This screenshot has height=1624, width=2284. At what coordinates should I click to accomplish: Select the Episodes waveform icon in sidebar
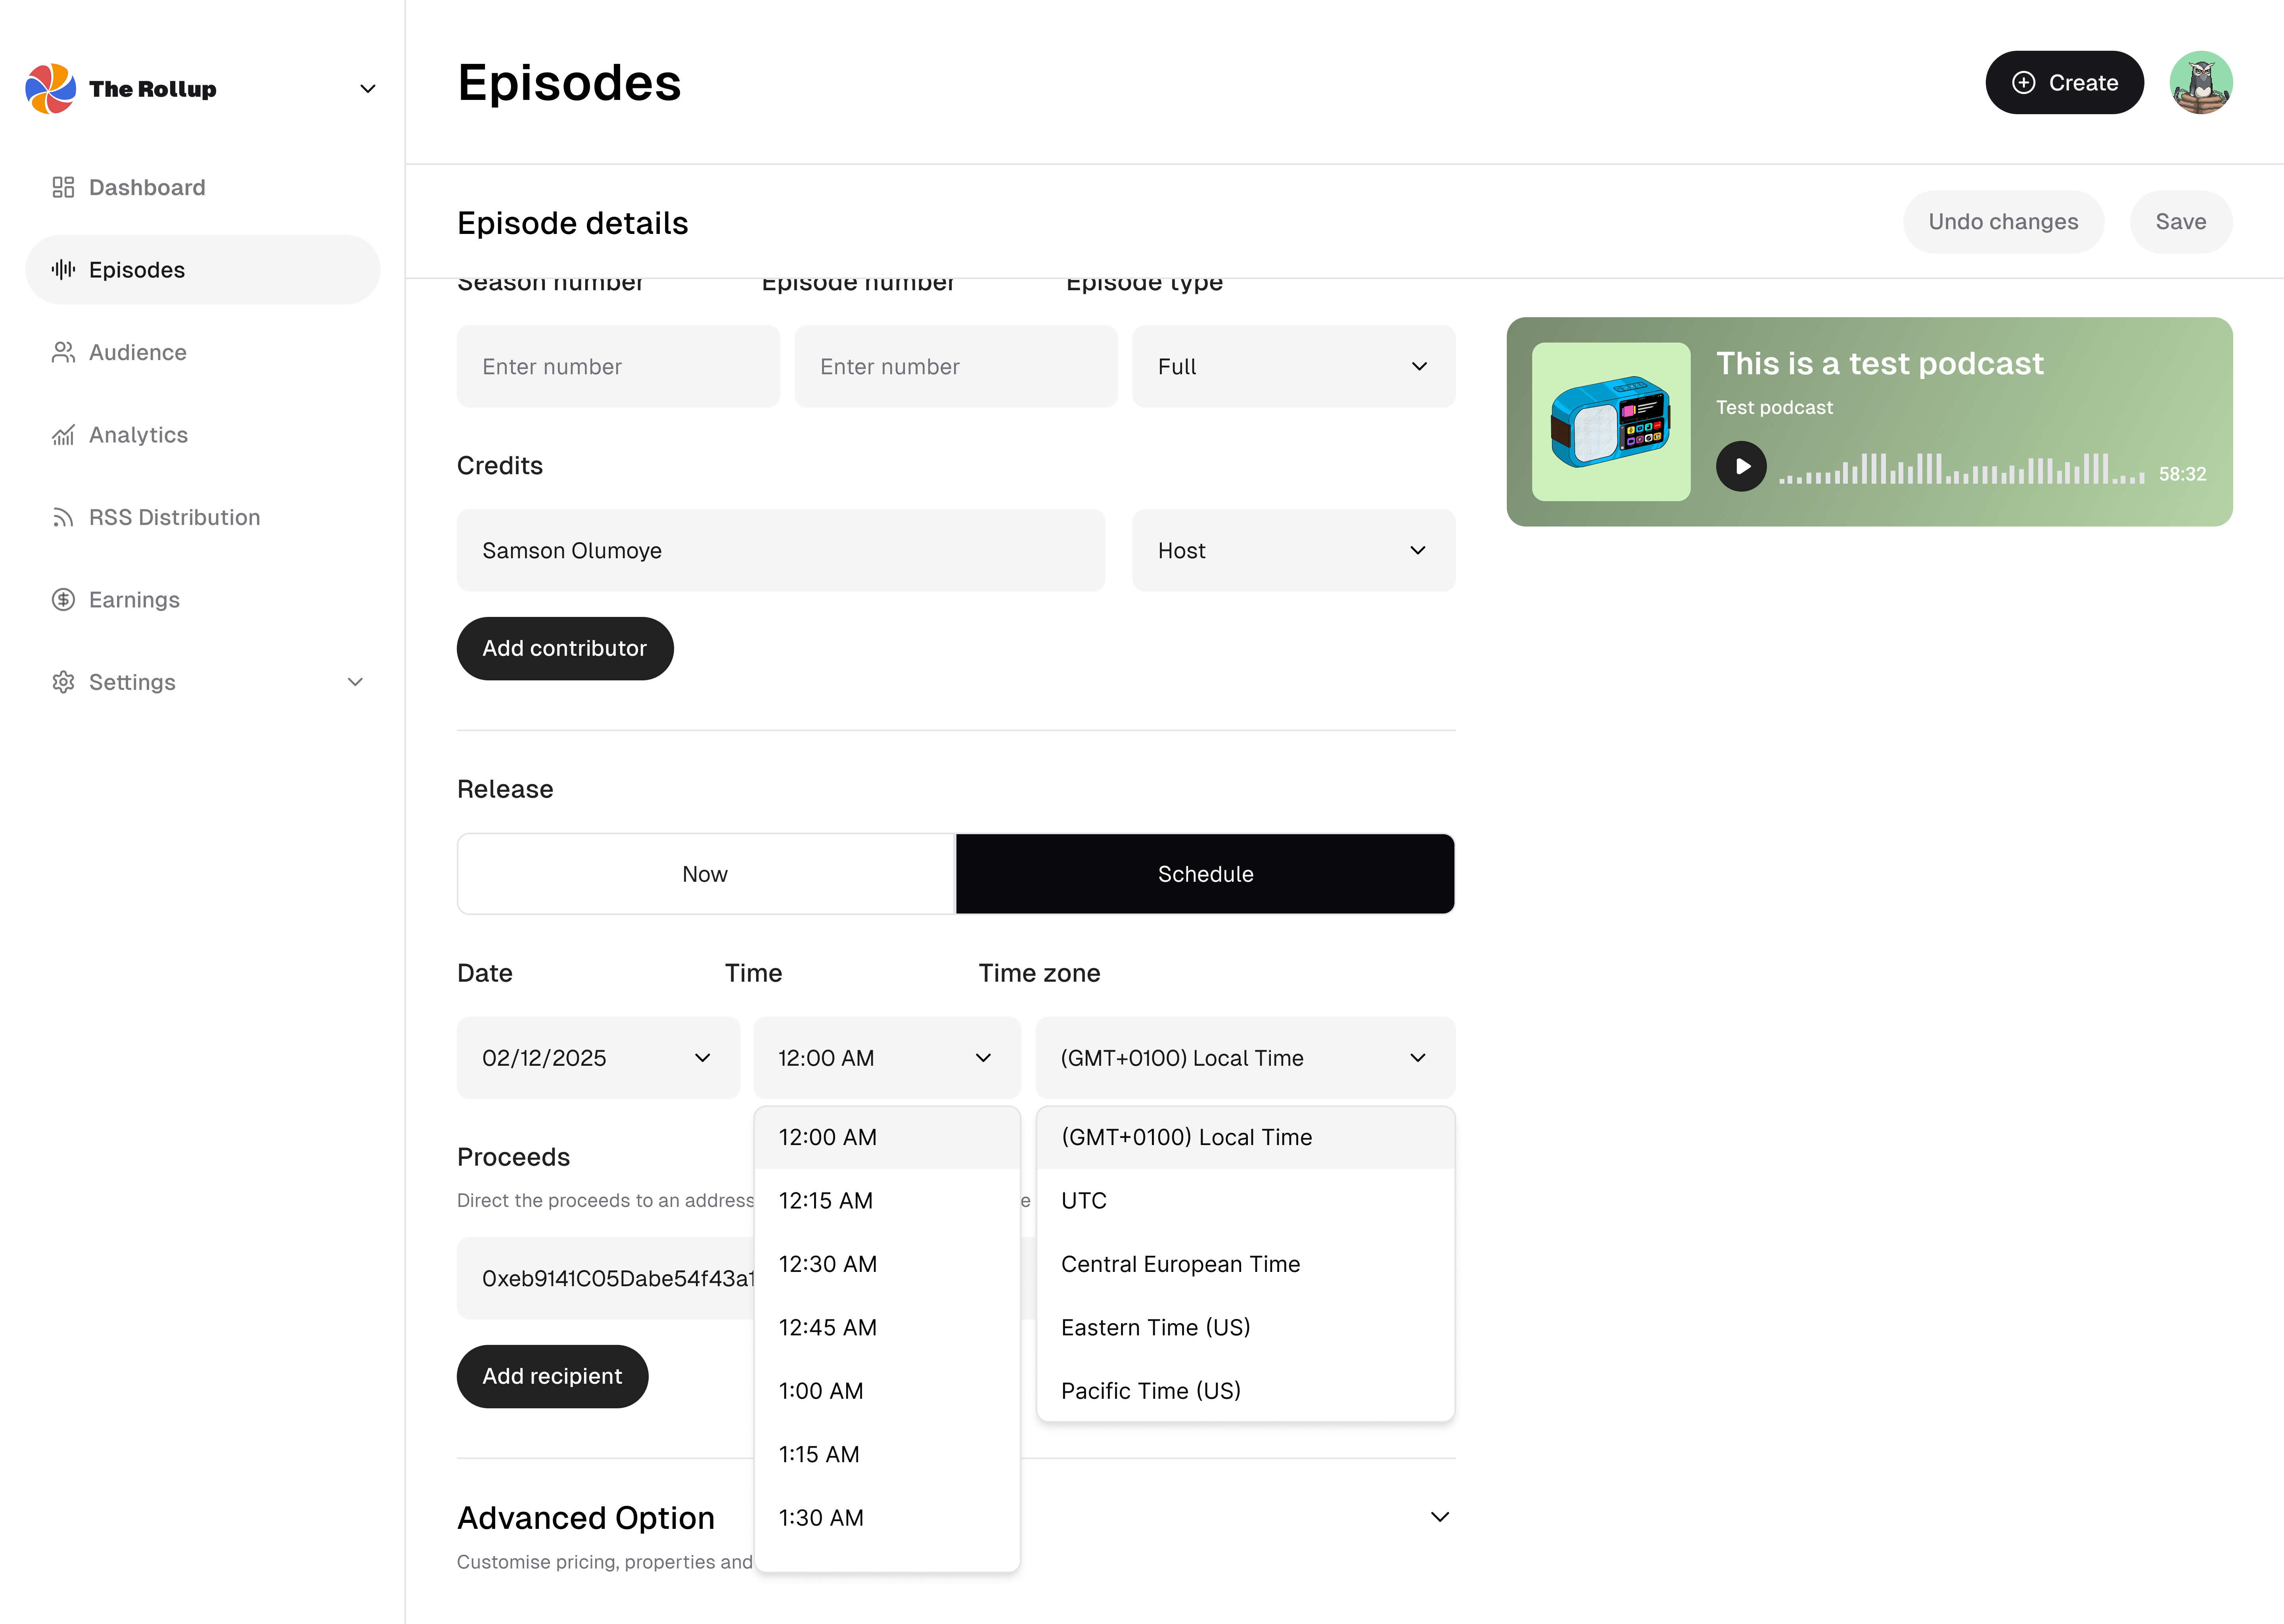63,269
